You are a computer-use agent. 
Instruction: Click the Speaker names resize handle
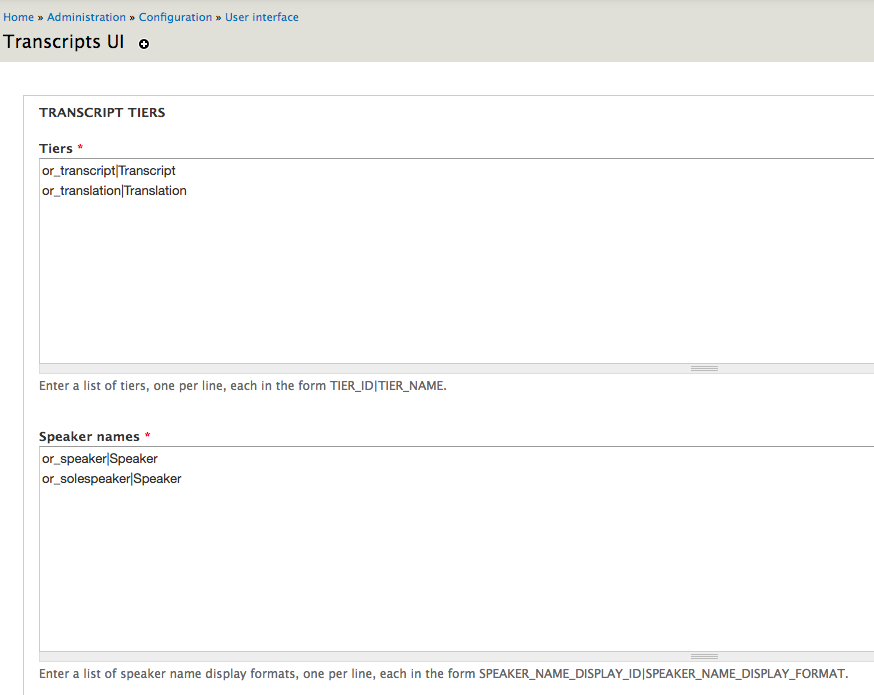pos(704,656)
